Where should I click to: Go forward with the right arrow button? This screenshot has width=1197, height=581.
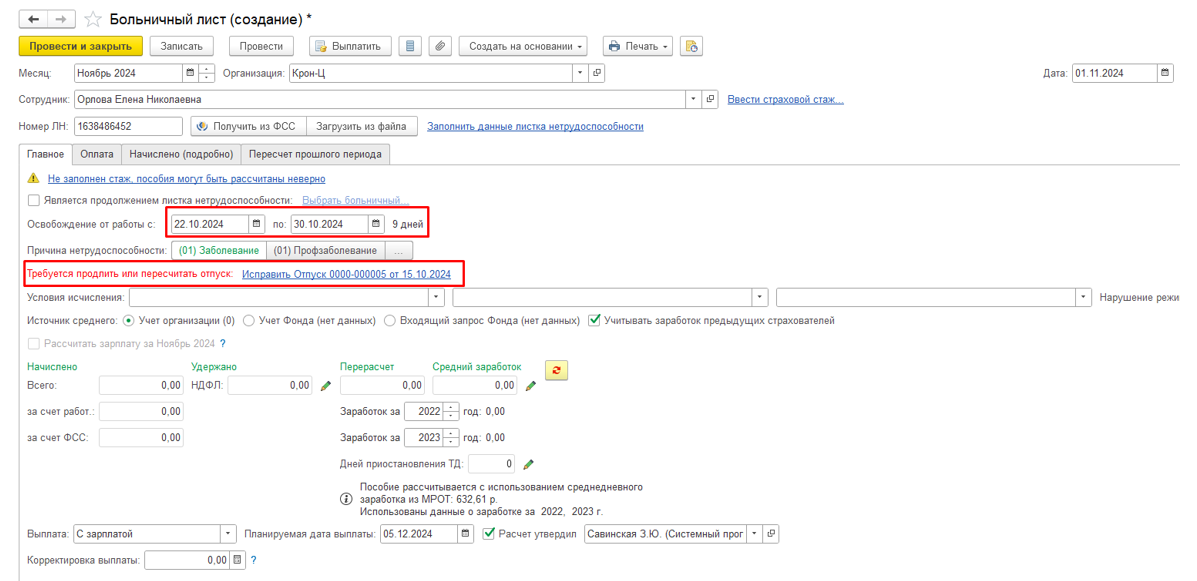click(x=62, y=18)
